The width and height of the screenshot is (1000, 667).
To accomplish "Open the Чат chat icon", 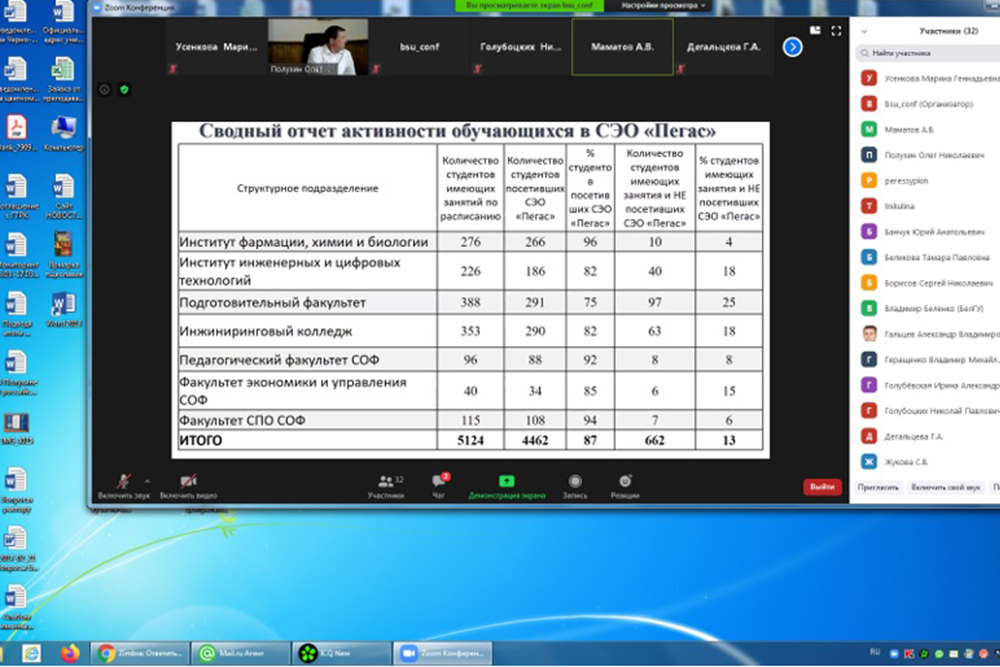I will click(438, 482).
